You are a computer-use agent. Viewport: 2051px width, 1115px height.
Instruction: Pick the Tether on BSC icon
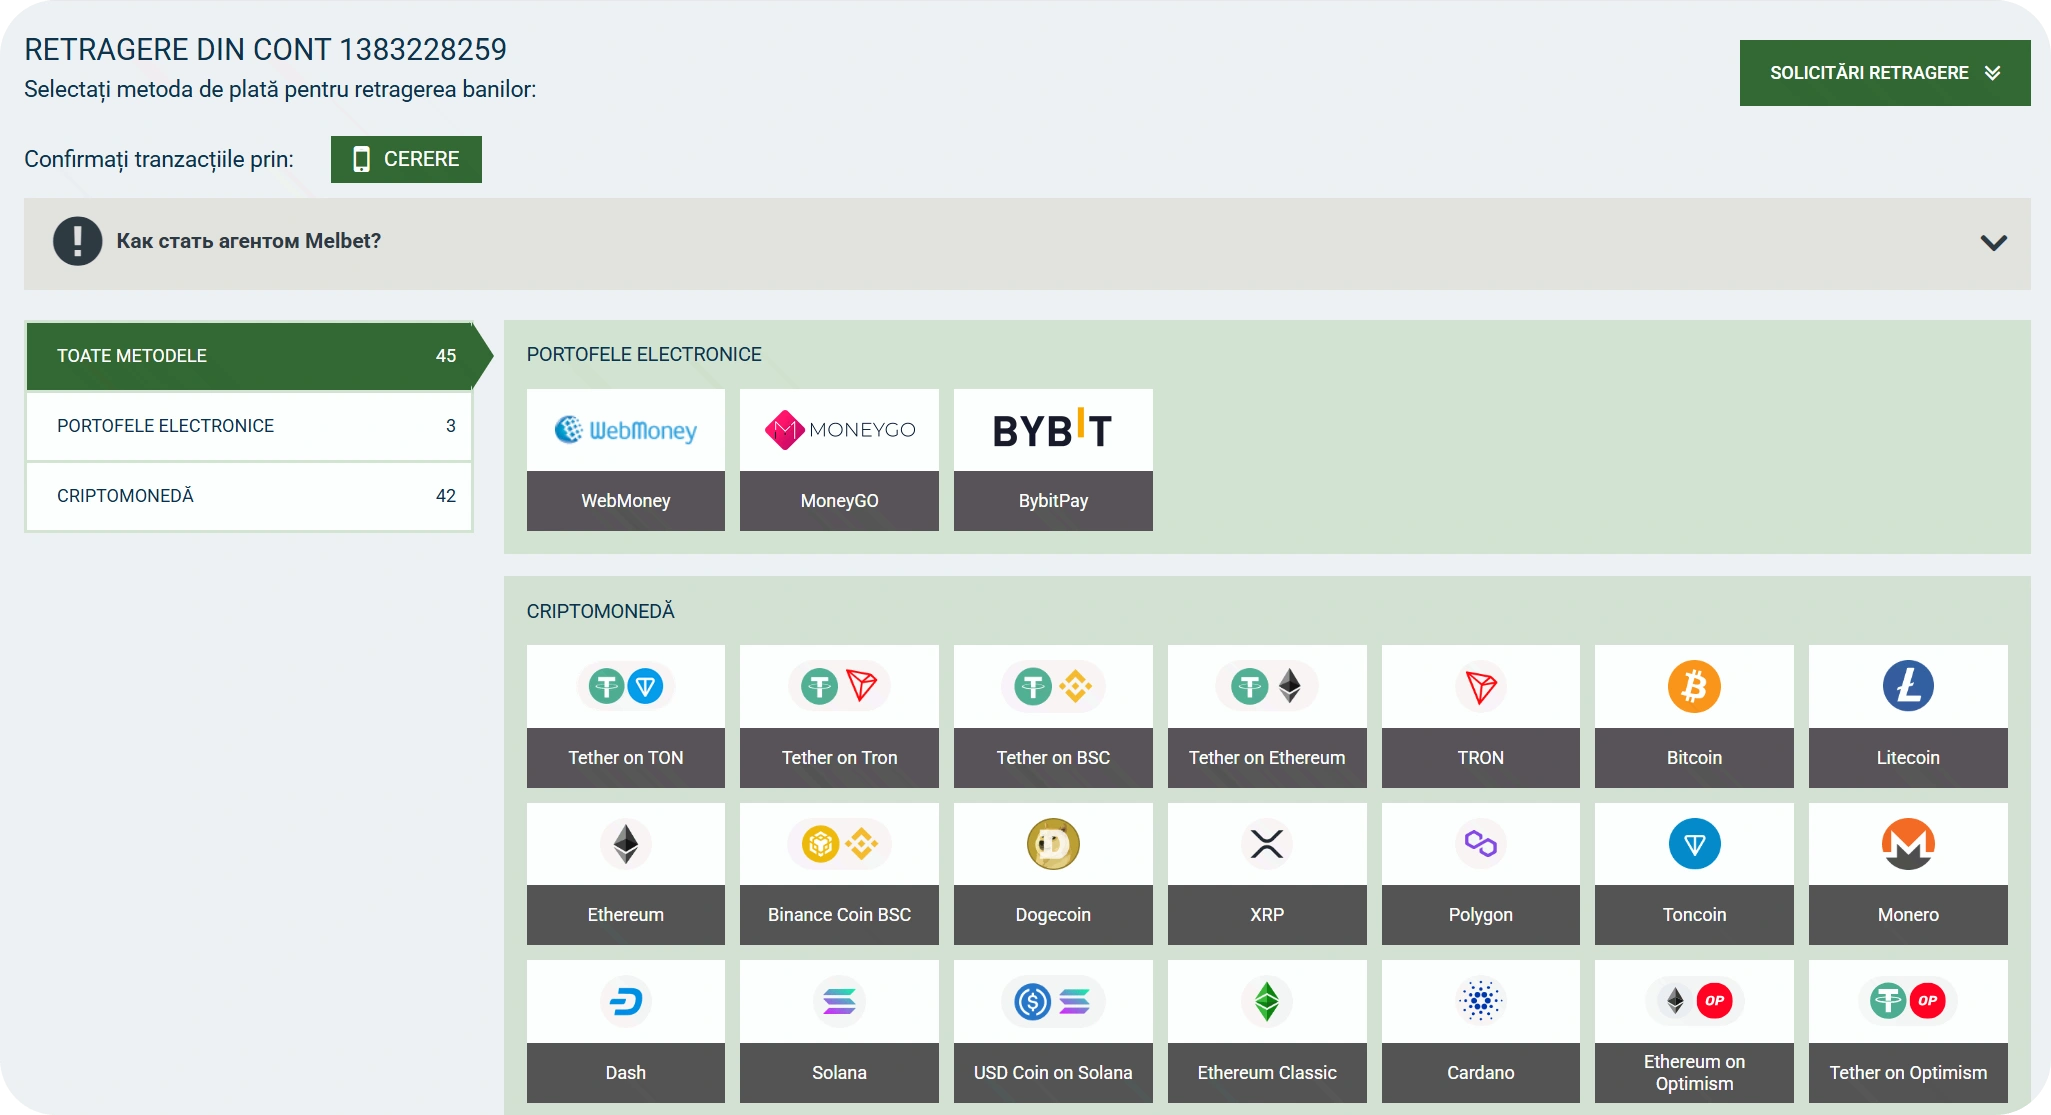(1053, 686)
